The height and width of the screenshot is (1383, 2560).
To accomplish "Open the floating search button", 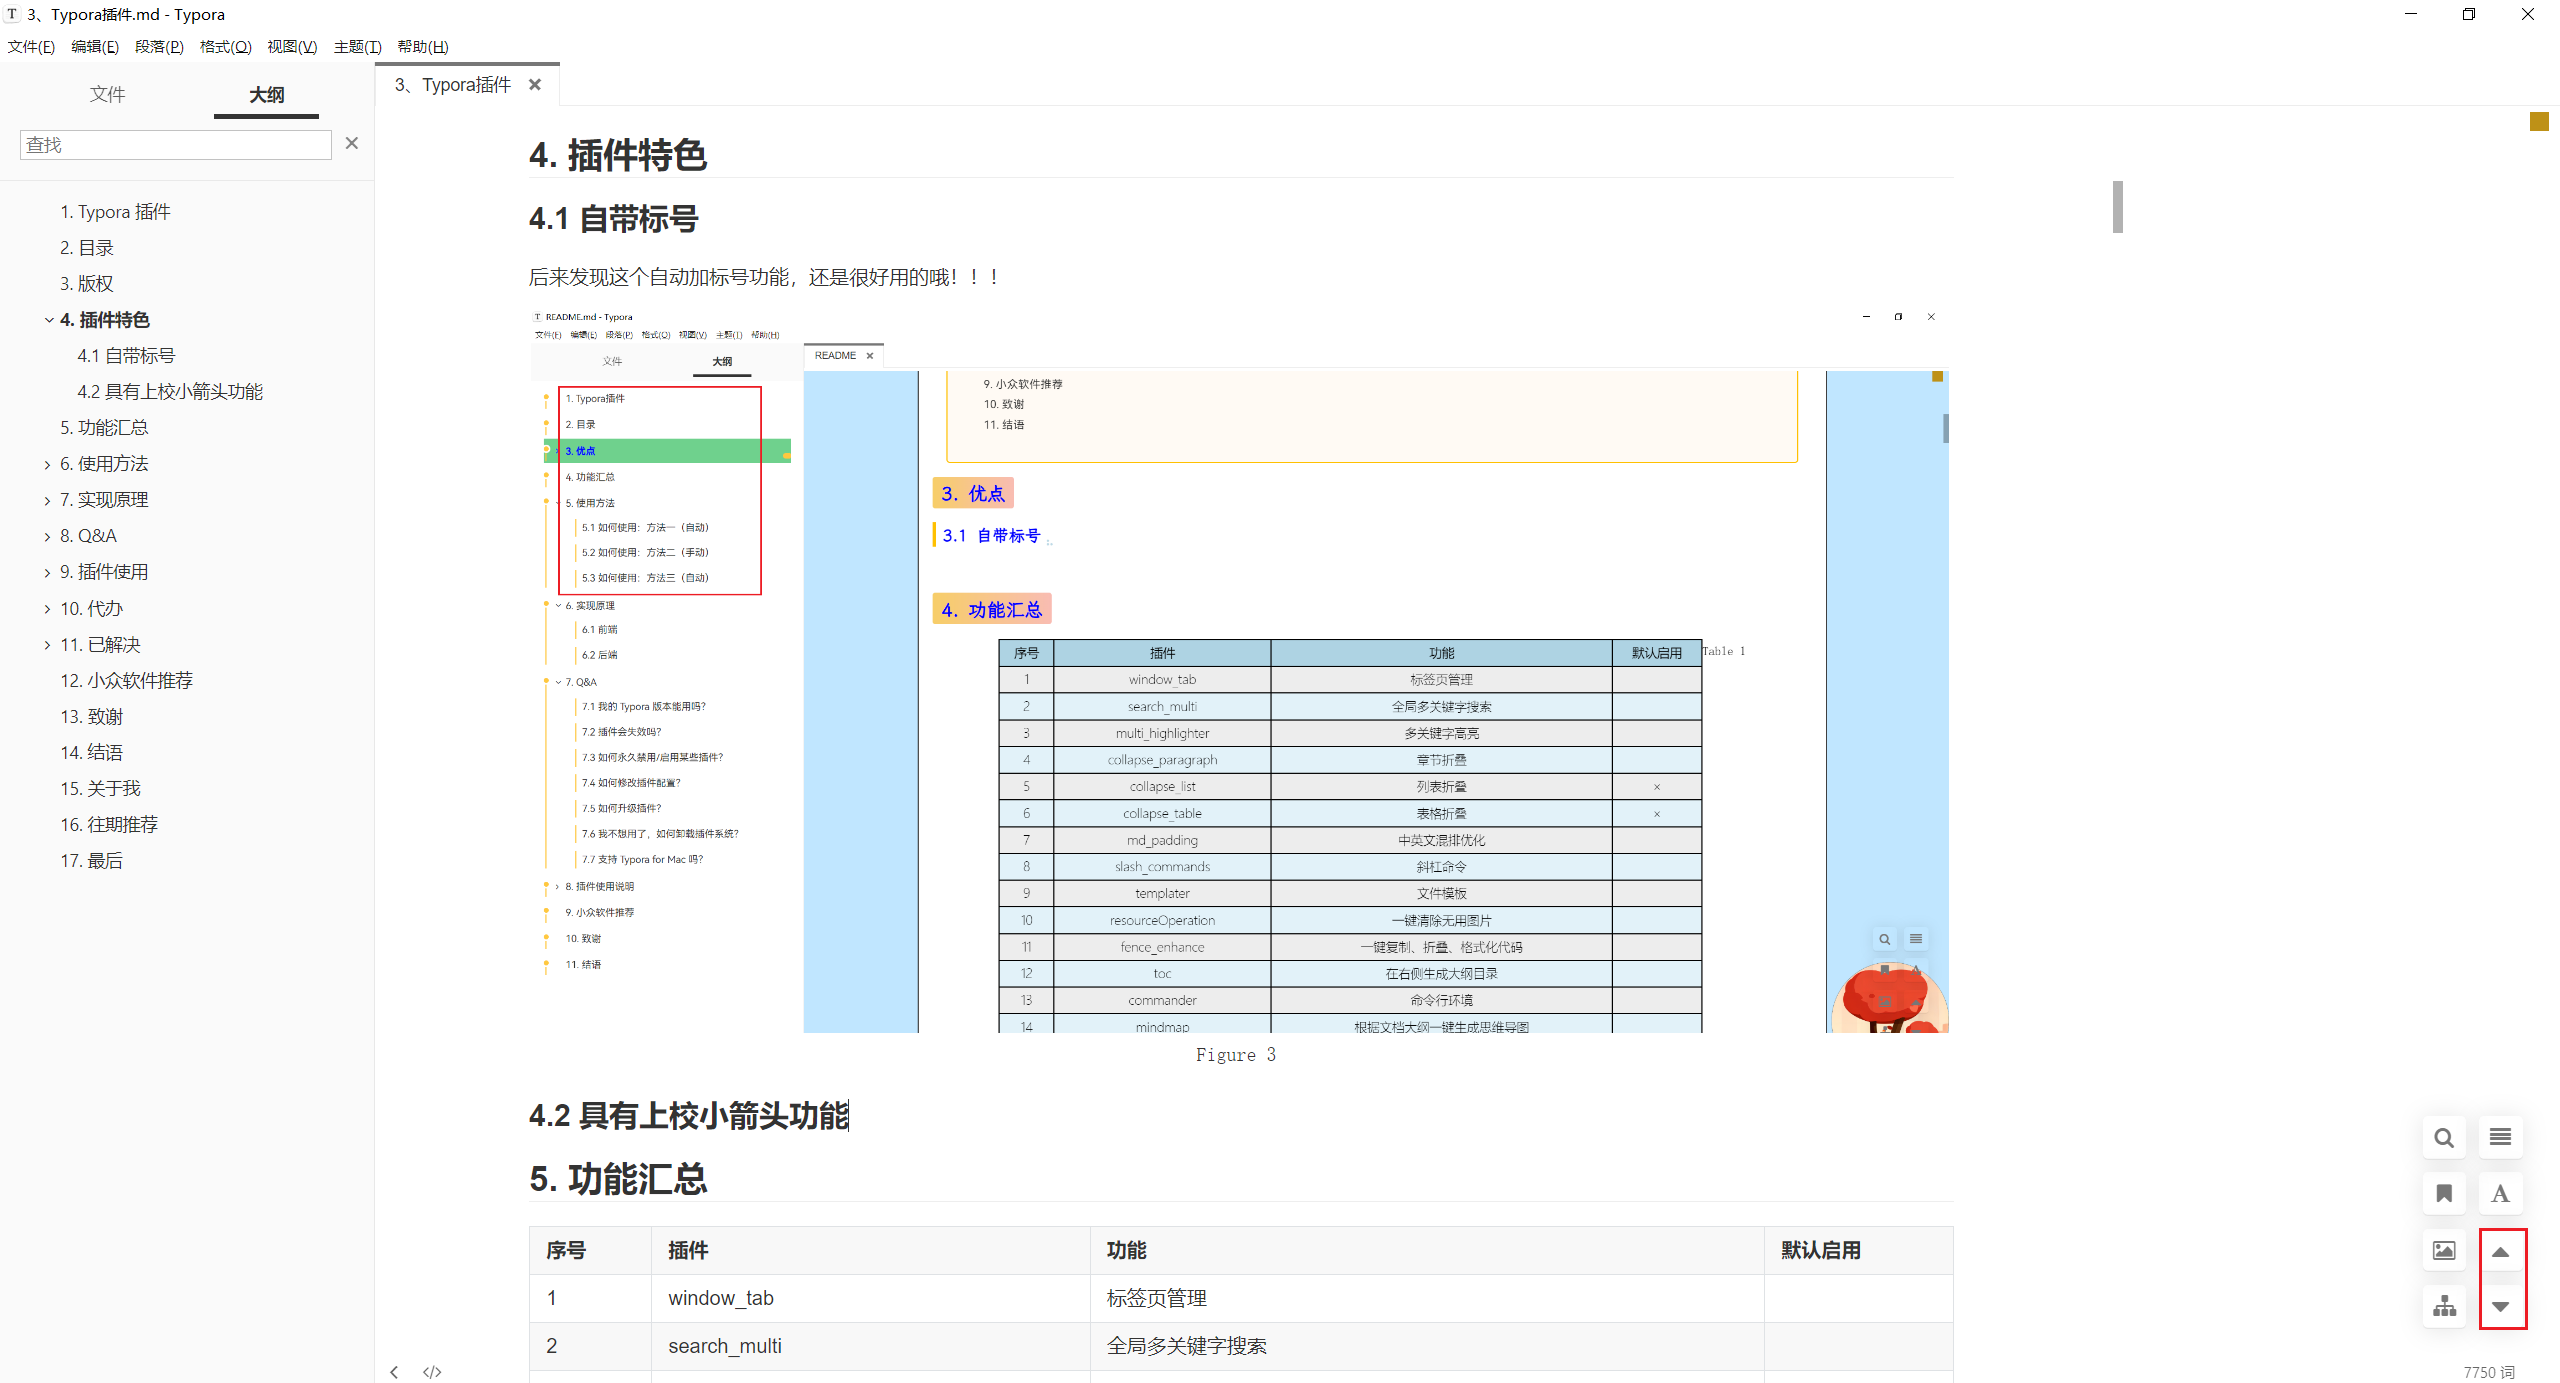I will point(2444,1137).
